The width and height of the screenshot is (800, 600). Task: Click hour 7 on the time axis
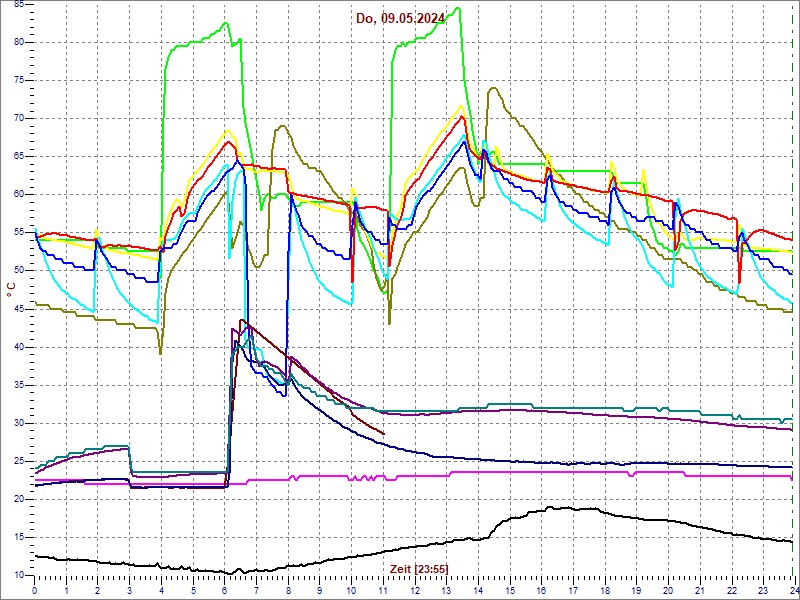click(x=257, y=590)
